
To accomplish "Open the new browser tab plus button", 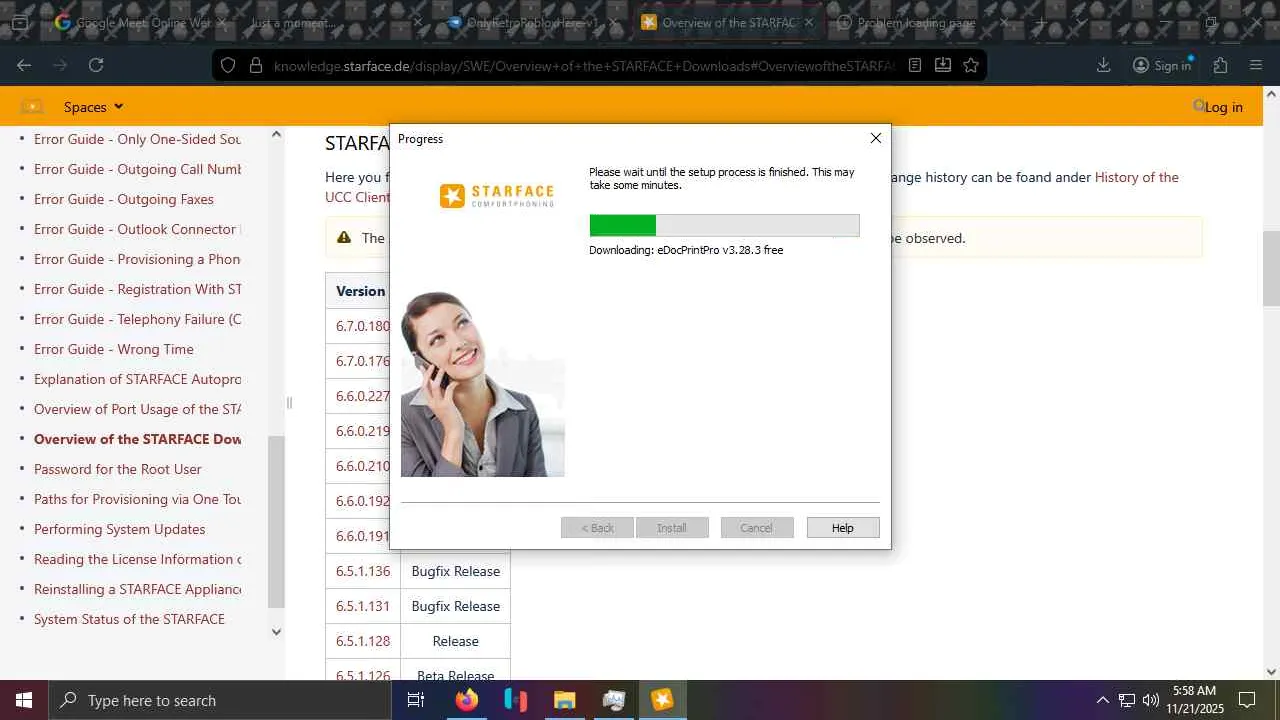I will click(x=1041, y=22).
